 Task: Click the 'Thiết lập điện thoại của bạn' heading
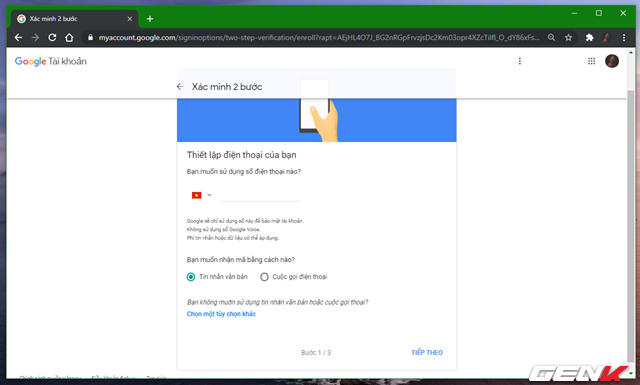coord(242,155)
